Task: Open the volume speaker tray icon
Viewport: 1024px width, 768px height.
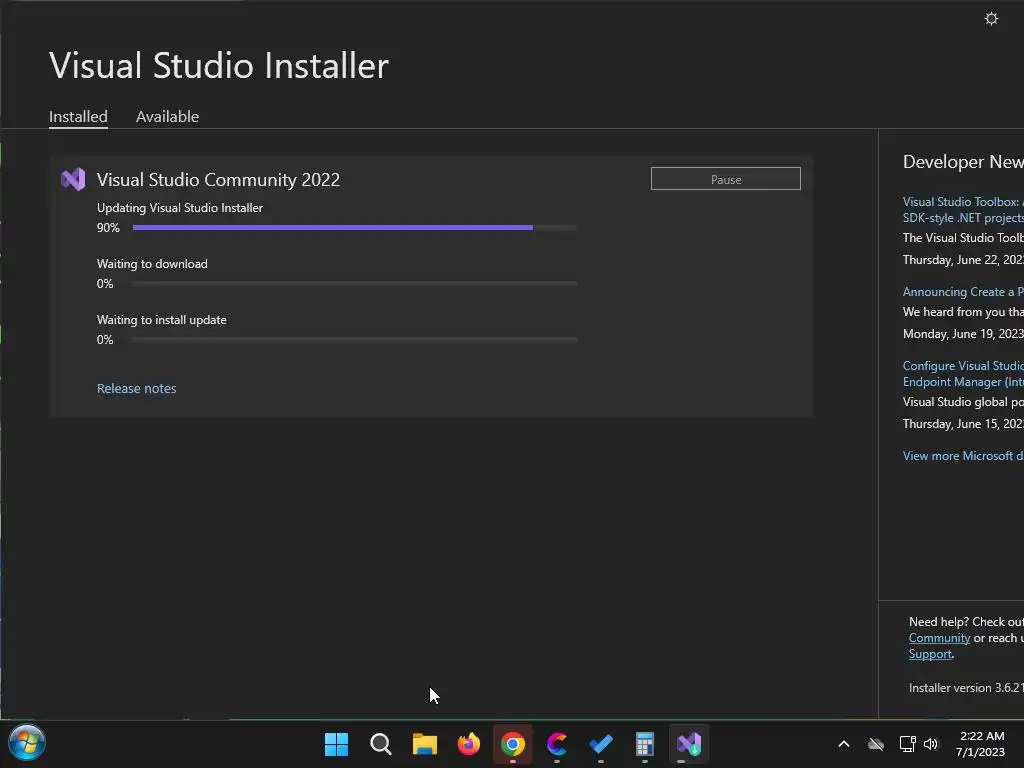Action: [x=931, y=744]
